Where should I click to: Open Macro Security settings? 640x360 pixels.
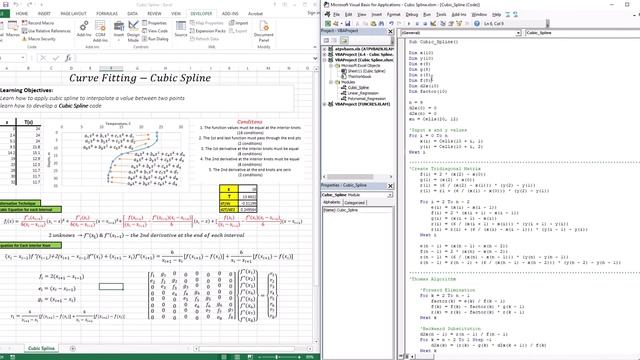(39, 39)
